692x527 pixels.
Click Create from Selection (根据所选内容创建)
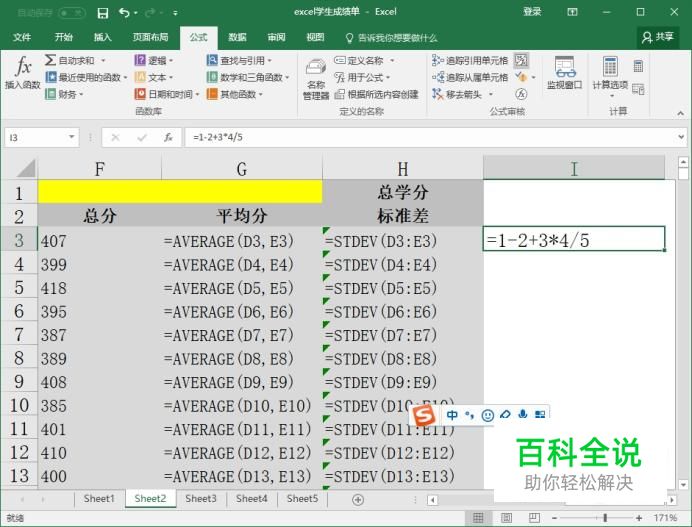(376, 94)
